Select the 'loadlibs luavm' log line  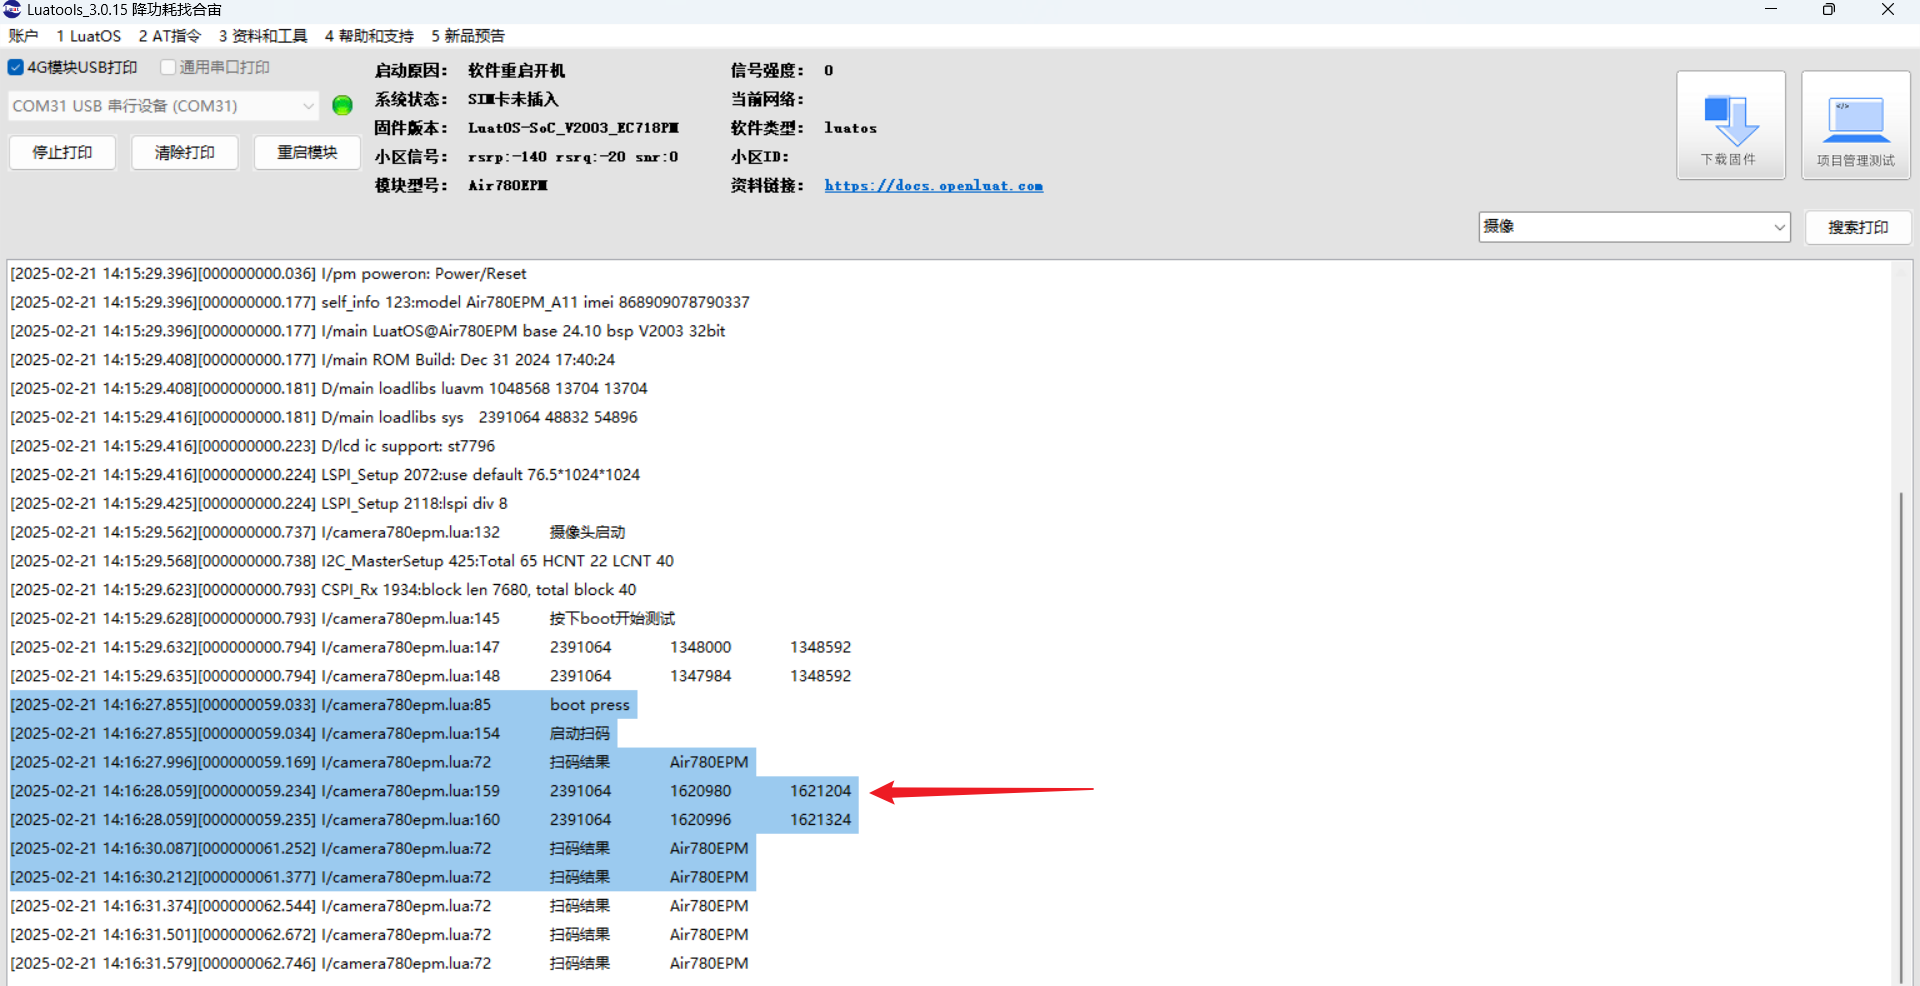329,388
